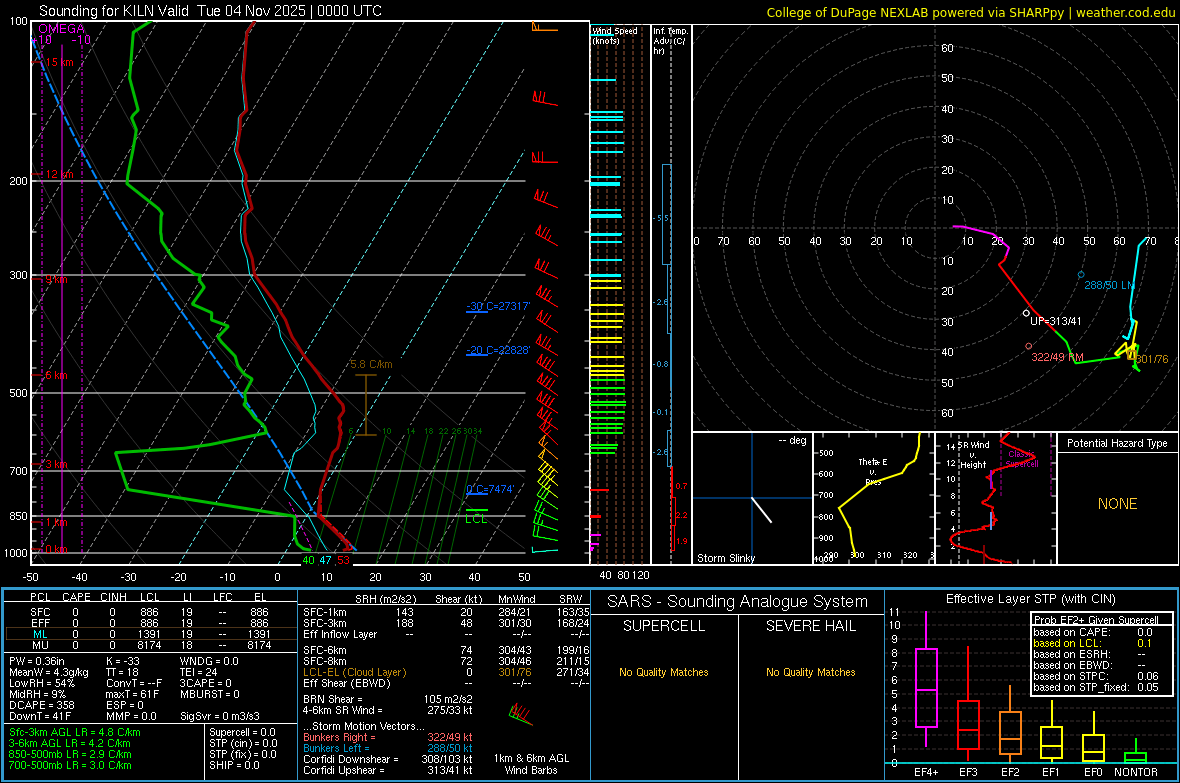Click the K = -33 index value
1180x783 pixels.
tap(123, 661)
